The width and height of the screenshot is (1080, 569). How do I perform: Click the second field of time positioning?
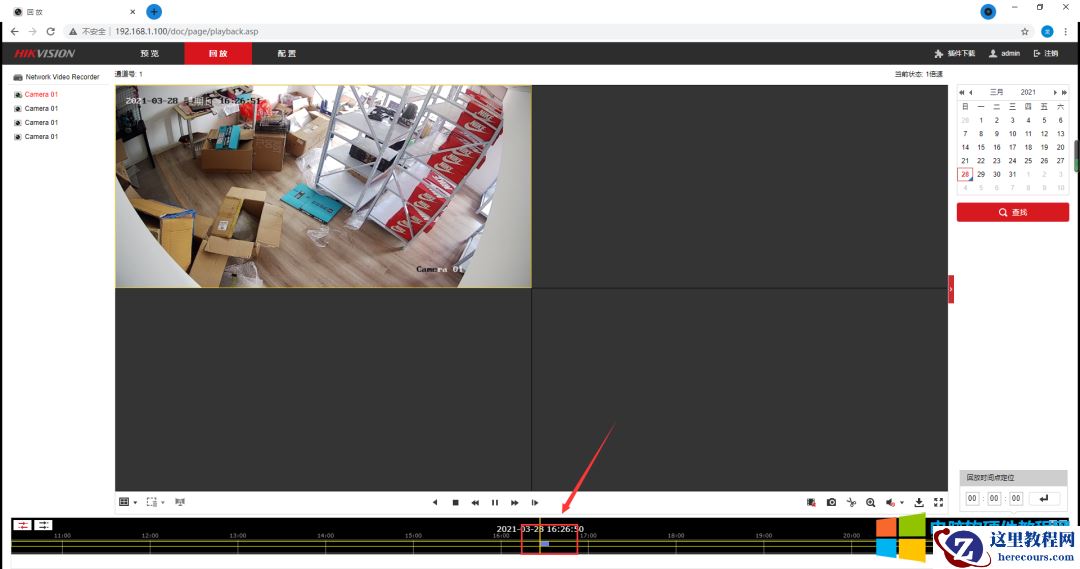(x=1016, y=498)
